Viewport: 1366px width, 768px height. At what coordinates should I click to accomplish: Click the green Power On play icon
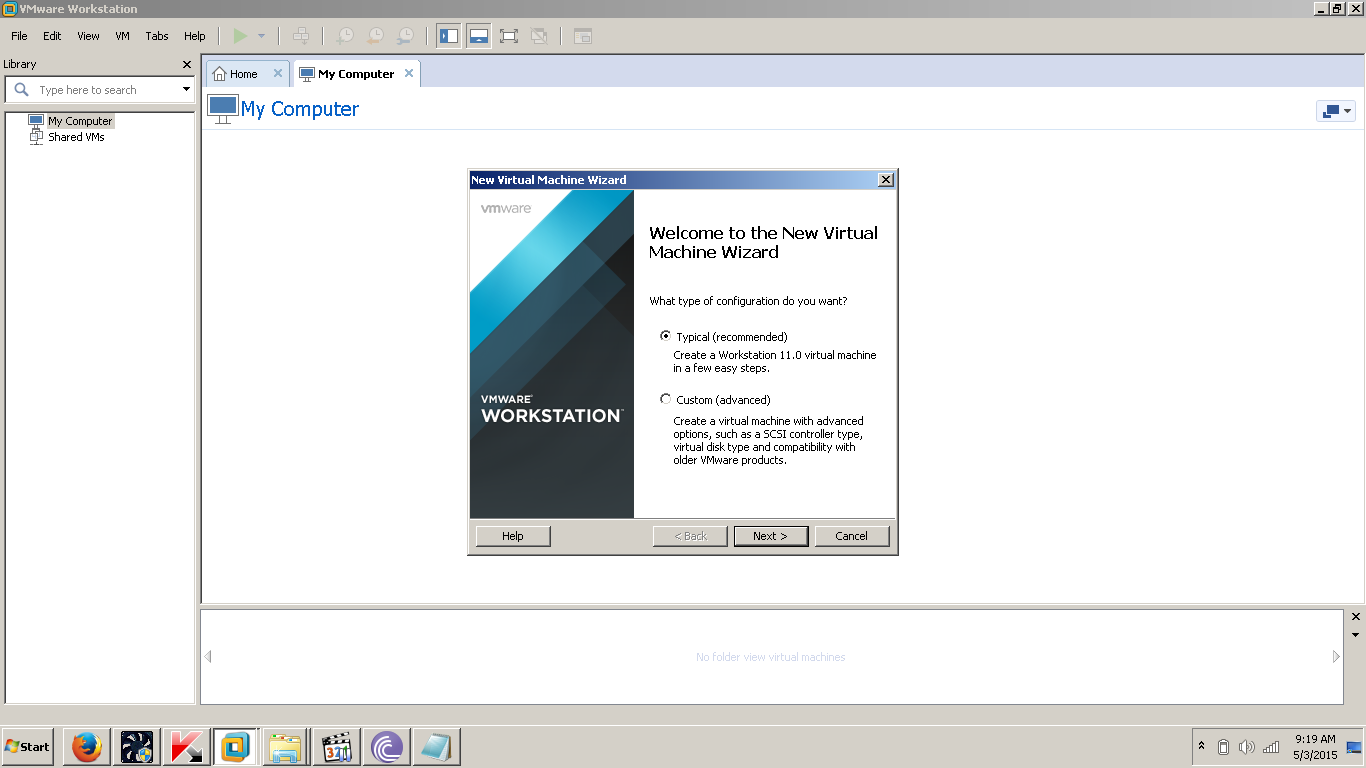click(x=240, y=36)
